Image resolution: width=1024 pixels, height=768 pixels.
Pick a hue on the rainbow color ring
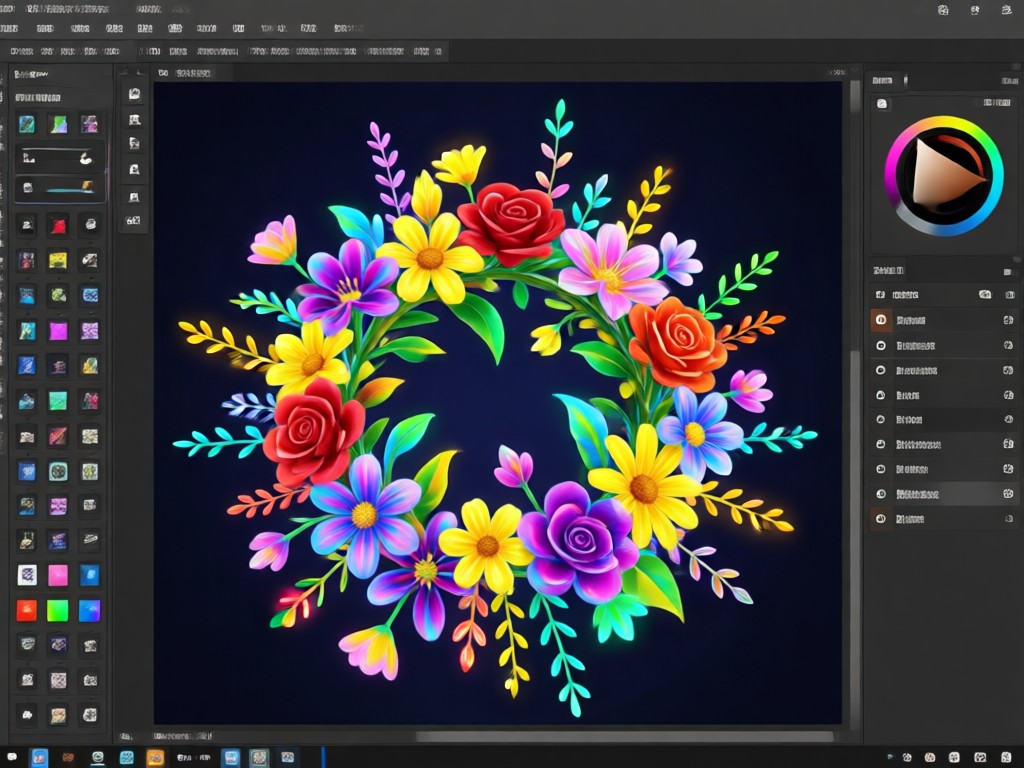click(944, 123)
